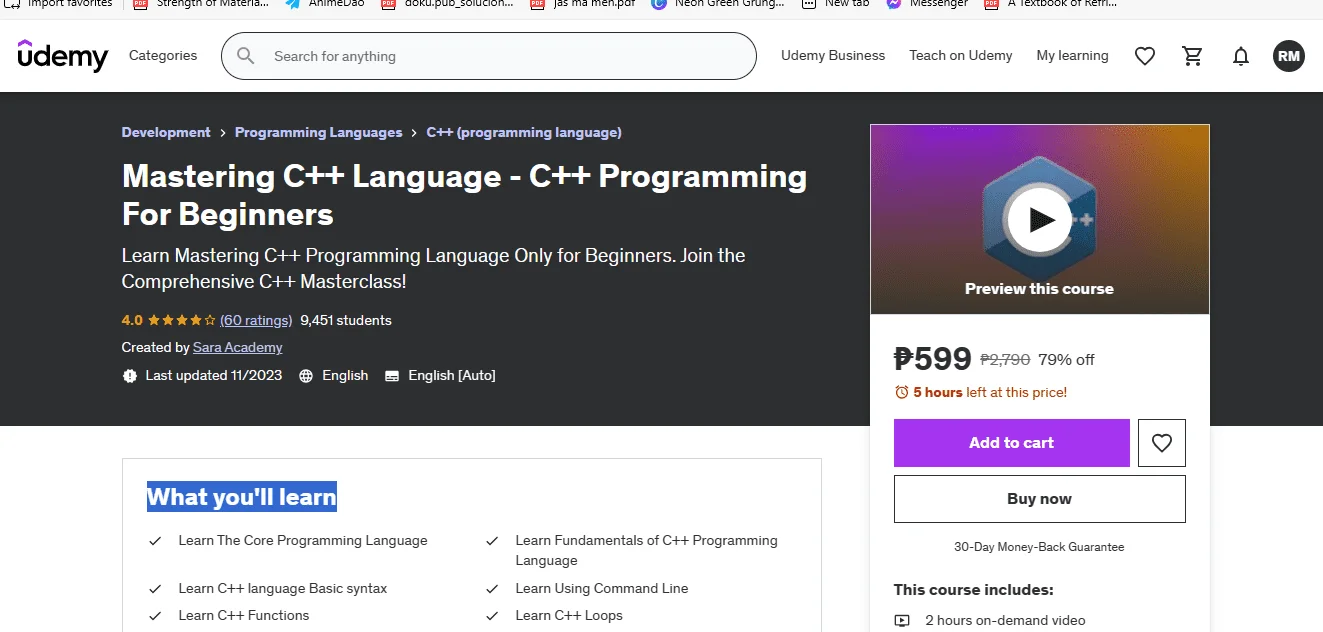Click Learn C++ Loops item

tap(569, 616)
